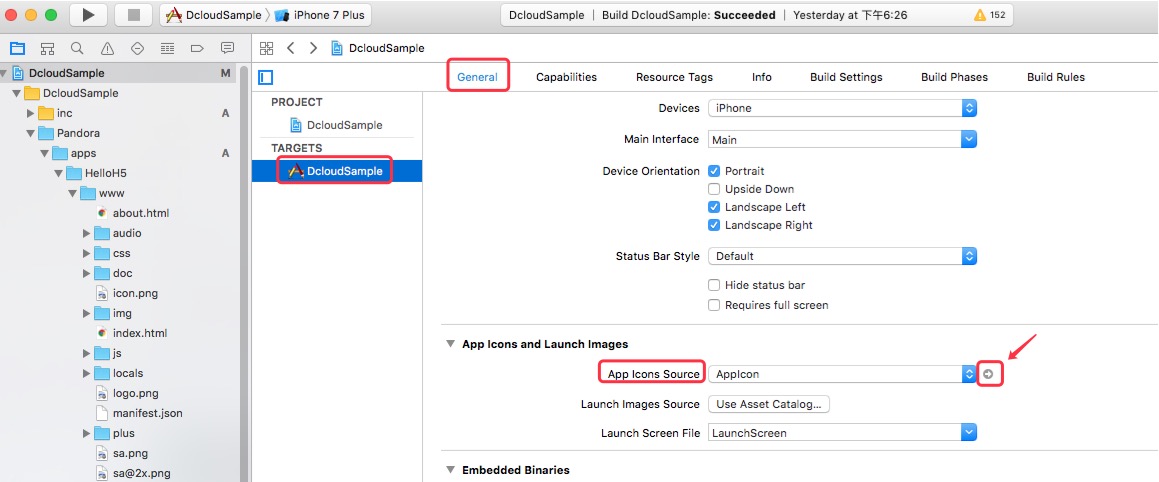Switch to the Info tab
Screen dimensions: 1159x482
761,77
